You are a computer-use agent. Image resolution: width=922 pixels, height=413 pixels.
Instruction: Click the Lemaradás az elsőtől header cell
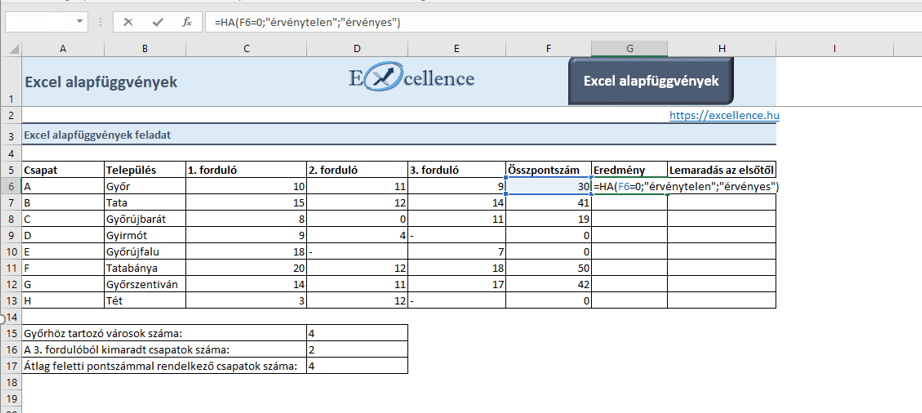721,171
